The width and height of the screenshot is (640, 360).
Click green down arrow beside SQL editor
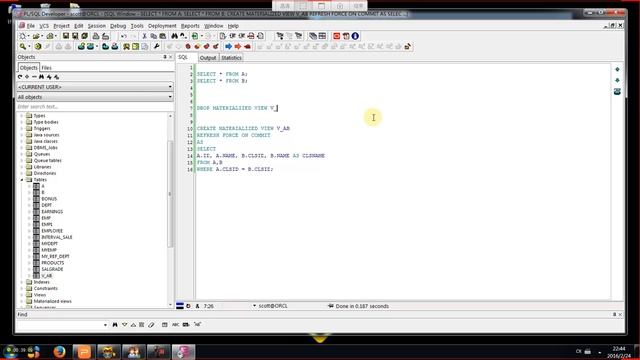coord(617,80)
